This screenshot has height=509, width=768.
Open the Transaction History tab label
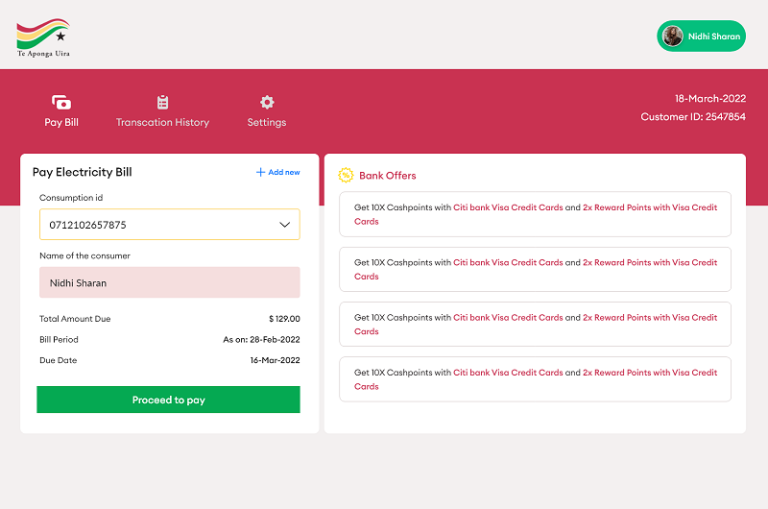point(162,123)
